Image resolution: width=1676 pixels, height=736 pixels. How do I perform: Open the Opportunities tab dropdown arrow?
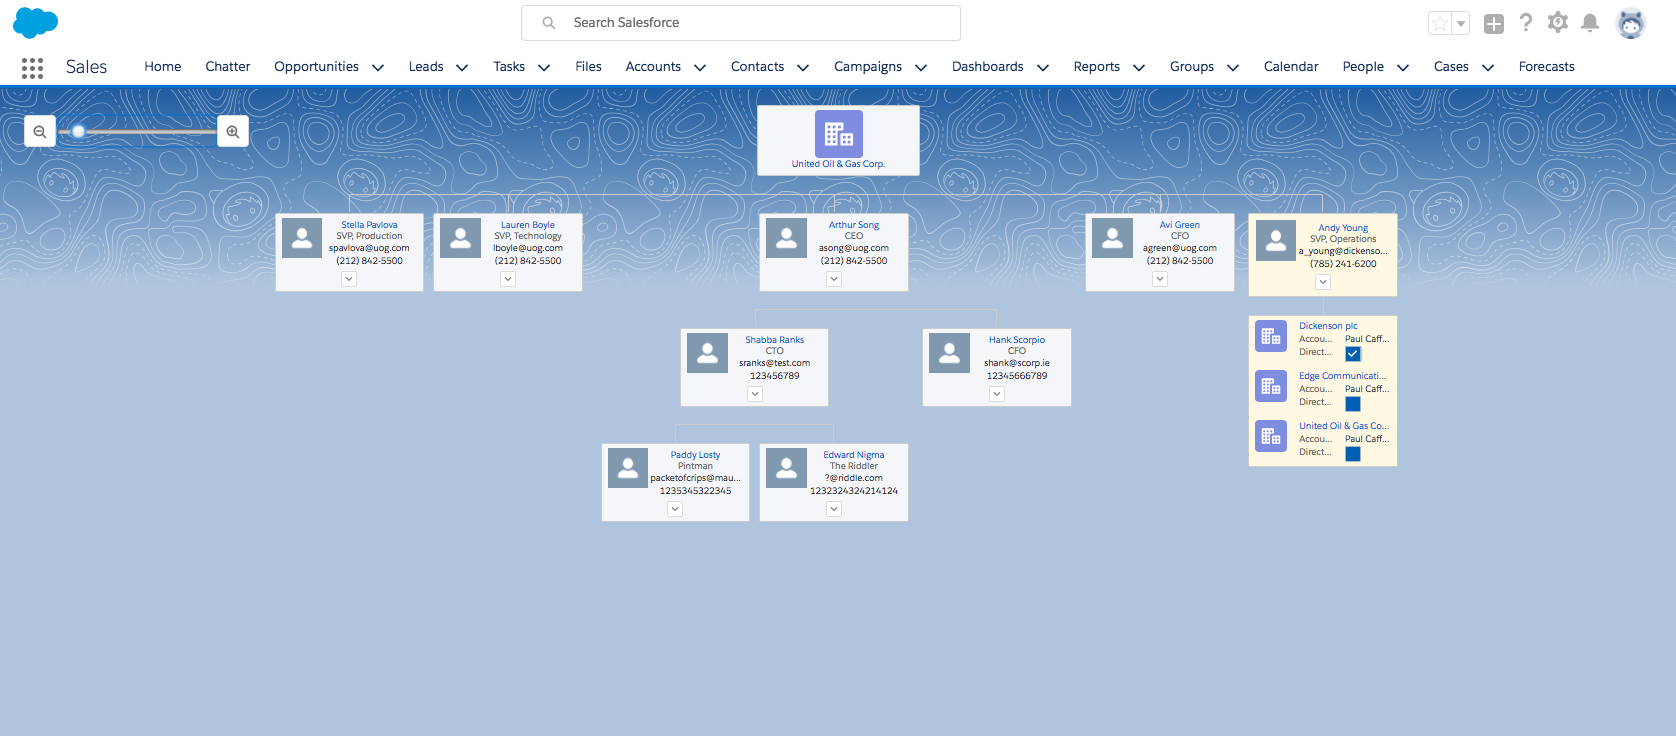tap(378, 67)
